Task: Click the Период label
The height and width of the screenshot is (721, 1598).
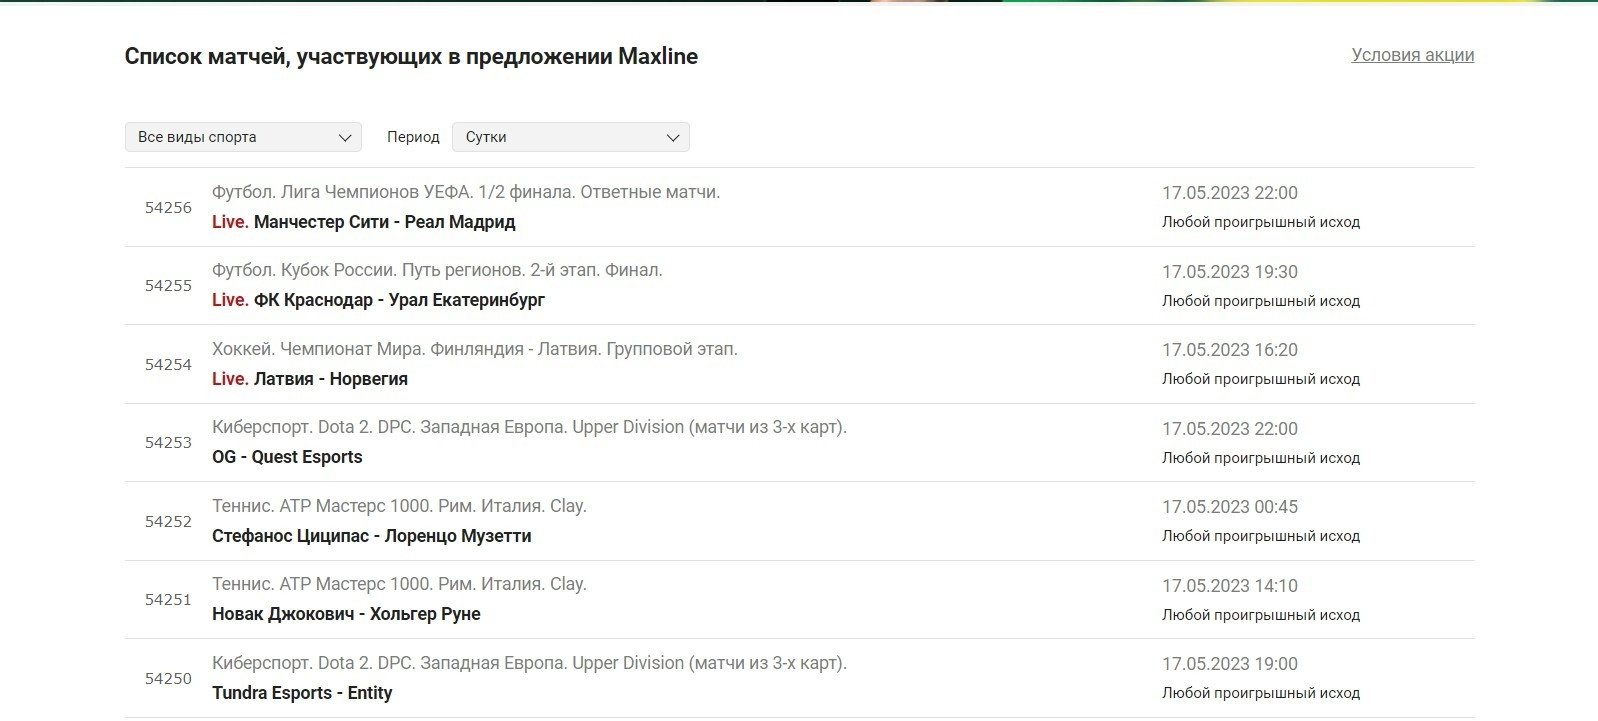Action: (413, 137)
